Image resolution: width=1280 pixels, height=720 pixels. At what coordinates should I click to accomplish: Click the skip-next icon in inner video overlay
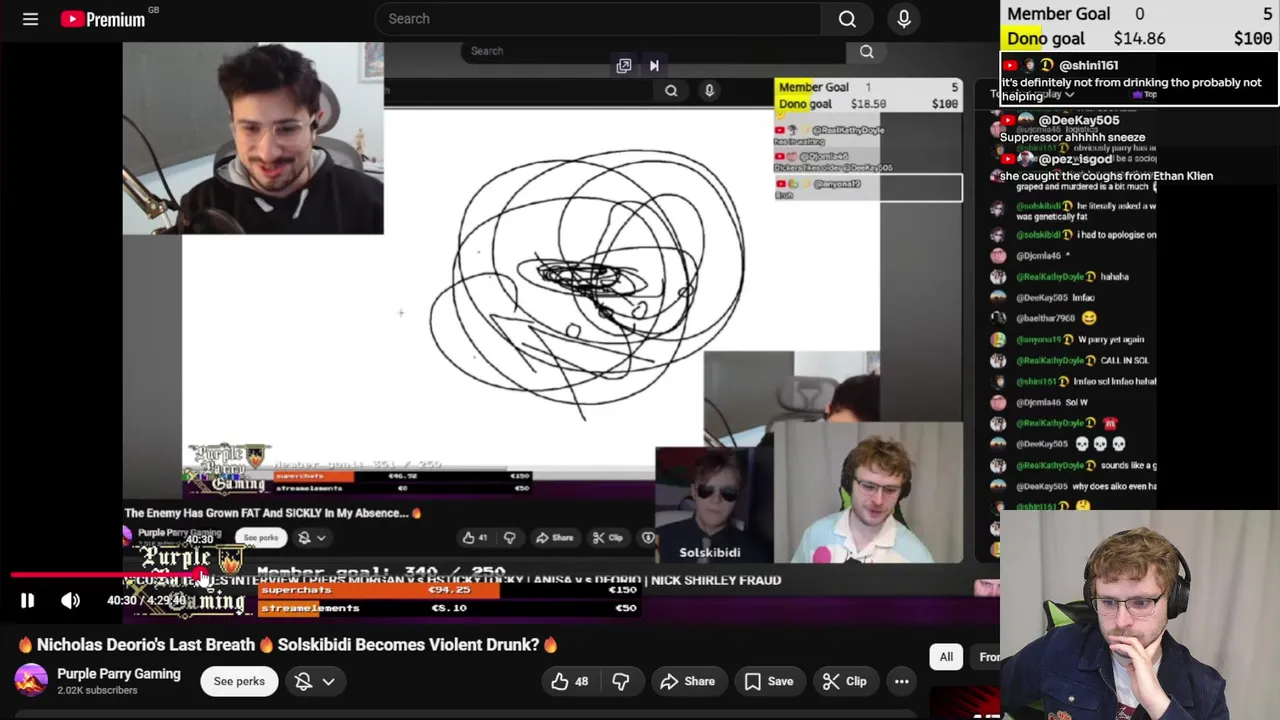pos(654,66)
